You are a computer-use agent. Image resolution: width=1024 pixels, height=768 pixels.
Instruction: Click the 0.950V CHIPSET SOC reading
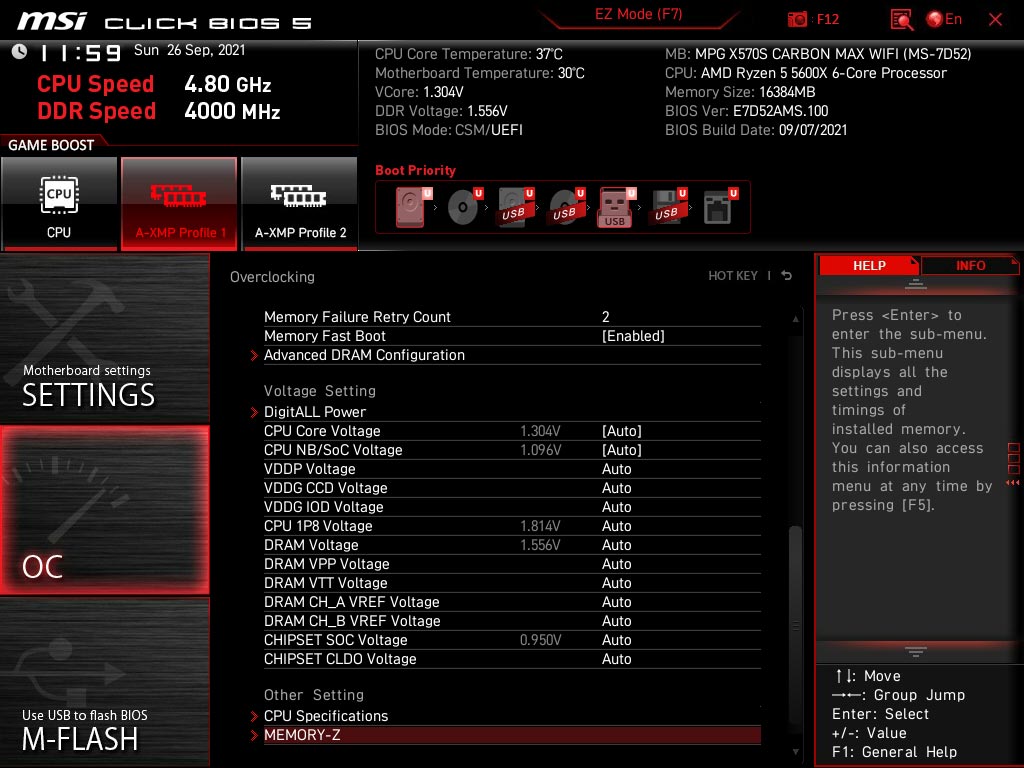pos(540,640)
